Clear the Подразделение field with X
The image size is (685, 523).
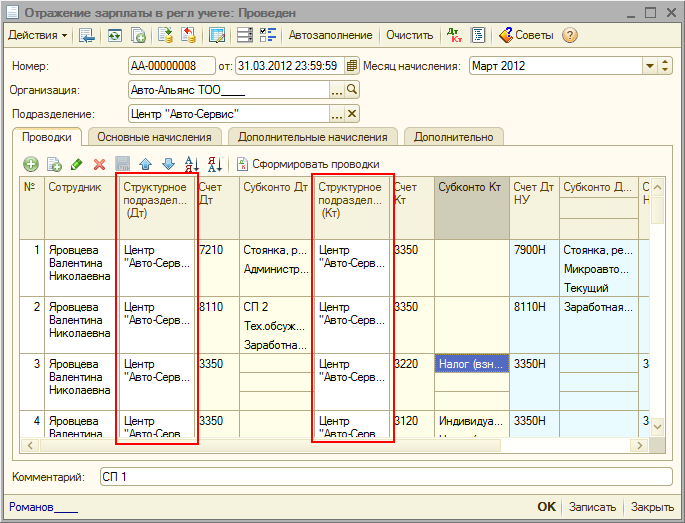352,114
